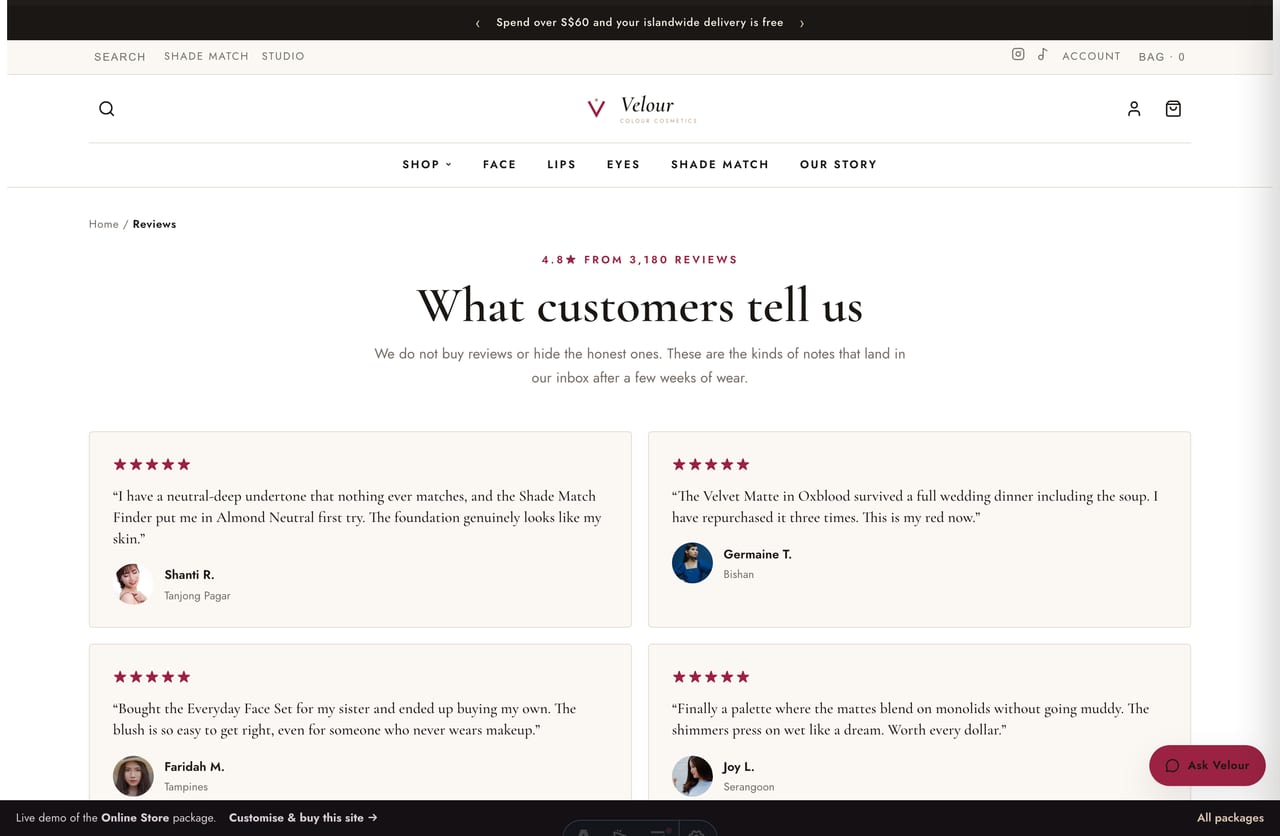1280x836 pixels.
Task: Click the free islandwide delivery announcement text
Action: pos(640,22)
